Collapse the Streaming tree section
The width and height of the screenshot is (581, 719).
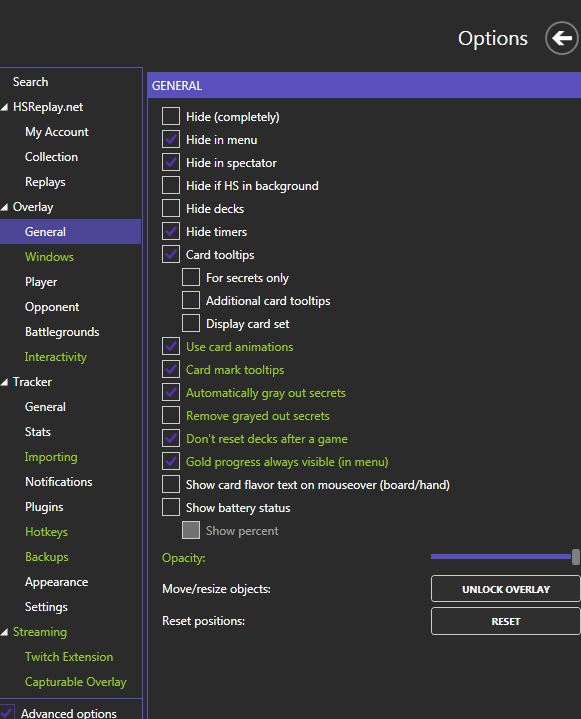pos(5,632)
